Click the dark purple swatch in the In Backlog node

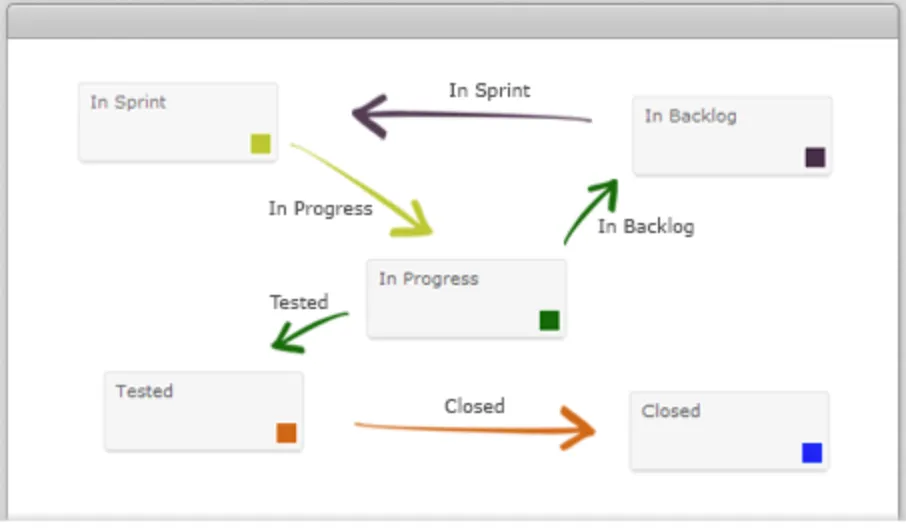pyautogui.click(x=815, y=157)
